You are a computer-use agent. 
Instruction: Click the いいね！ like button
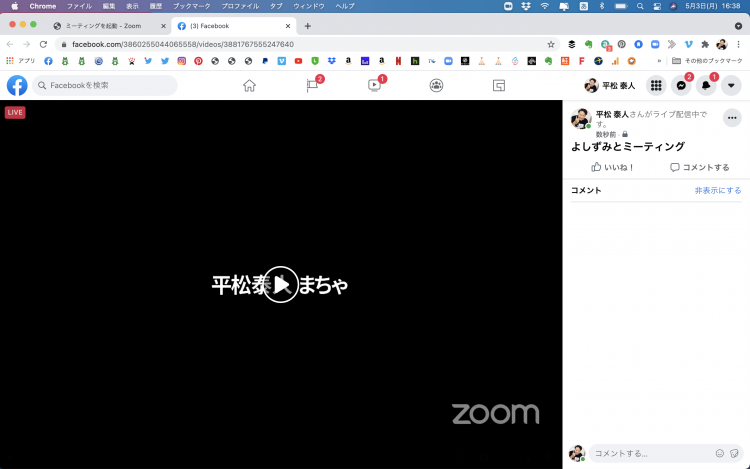(x=612, y=167)
